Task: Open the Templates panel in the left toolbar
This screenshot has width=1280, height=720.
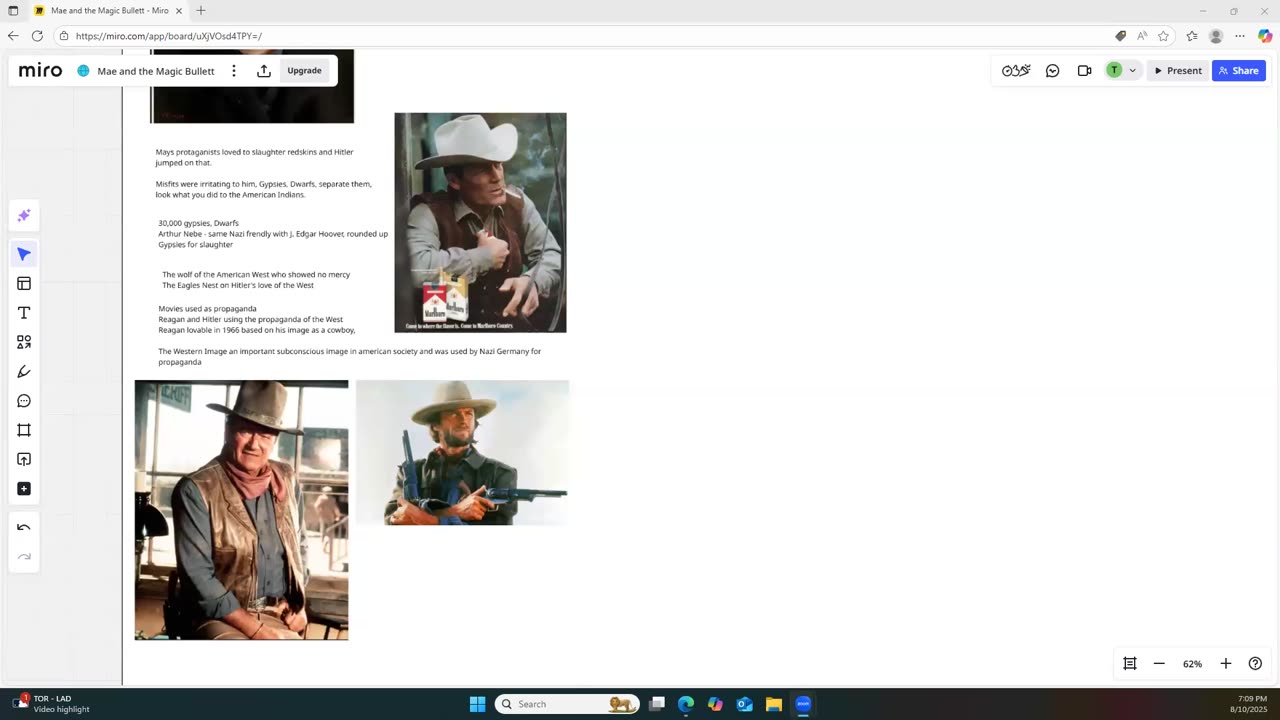Action: (x=24, y=284)
